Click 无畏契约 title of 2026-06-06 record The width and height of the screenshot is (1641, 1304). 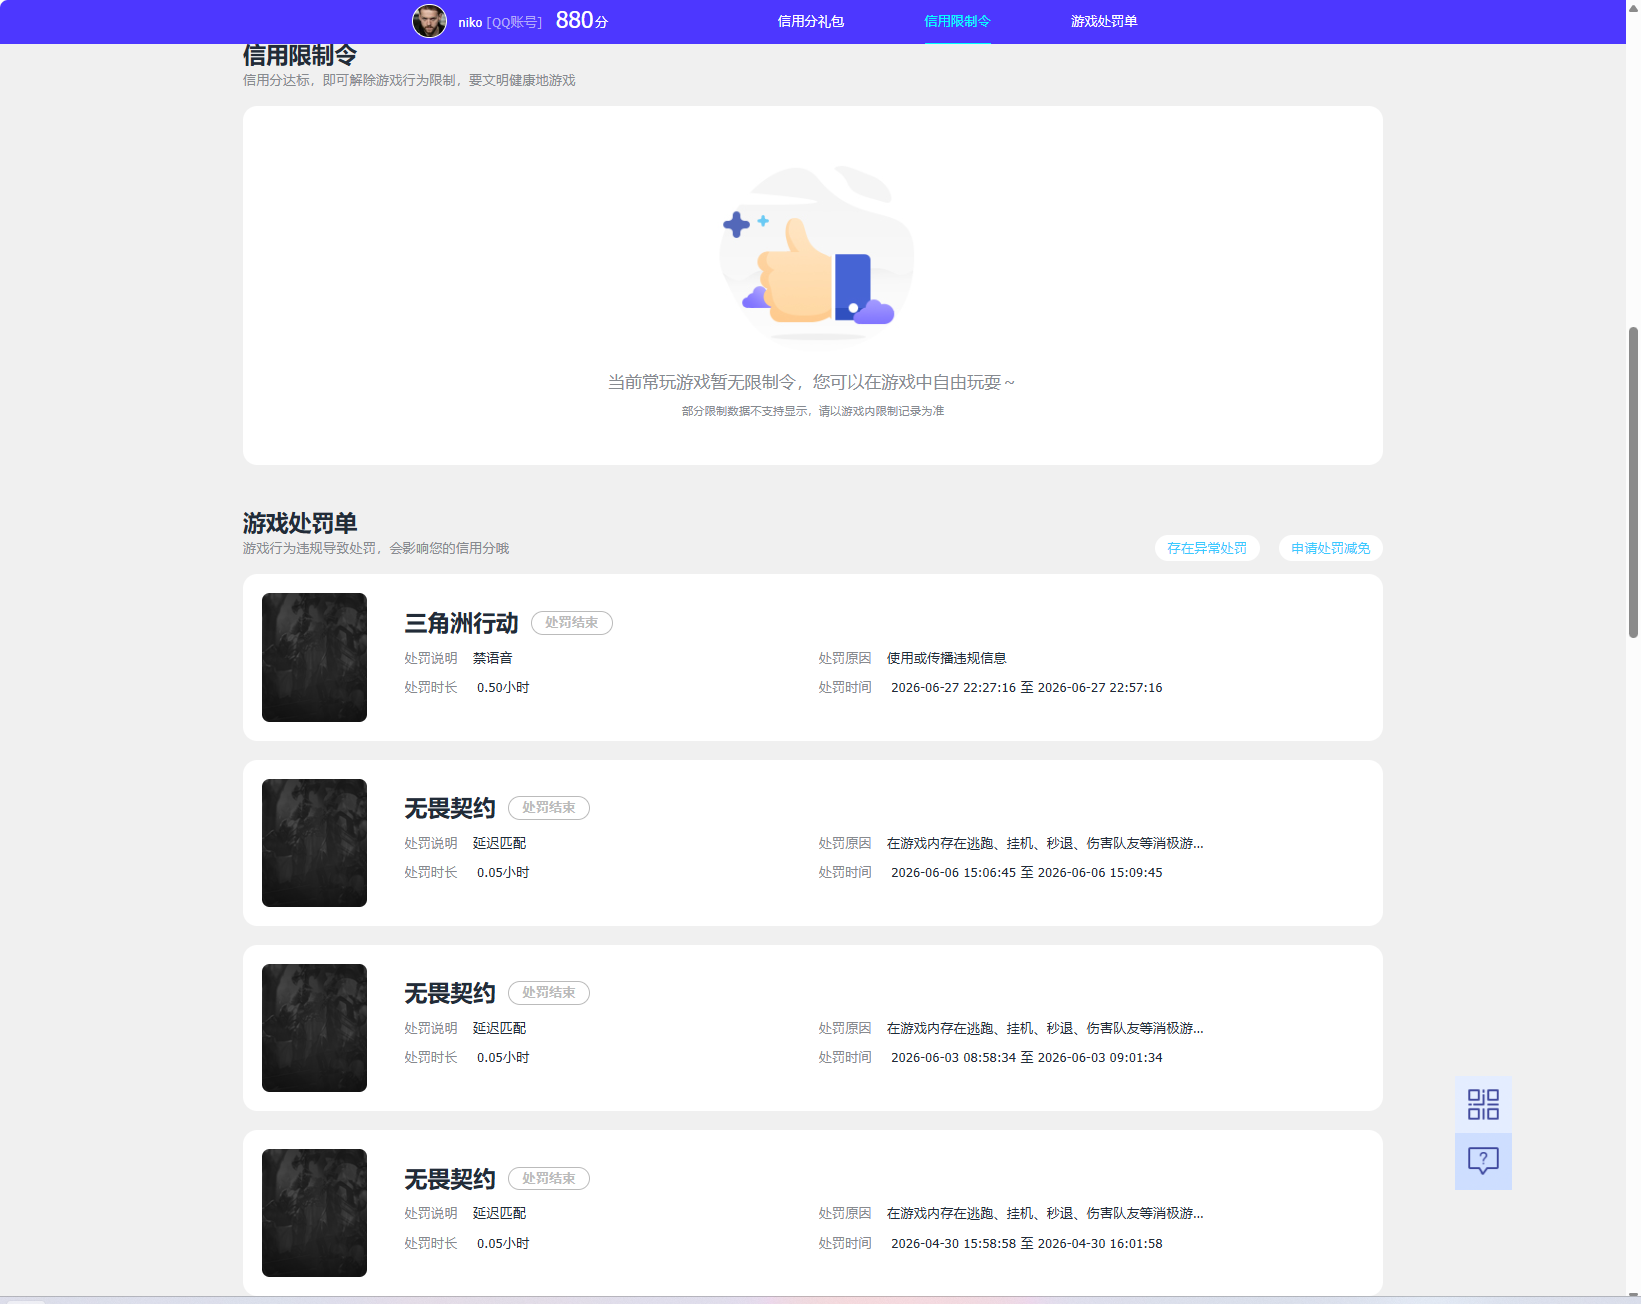coord(450,808)
